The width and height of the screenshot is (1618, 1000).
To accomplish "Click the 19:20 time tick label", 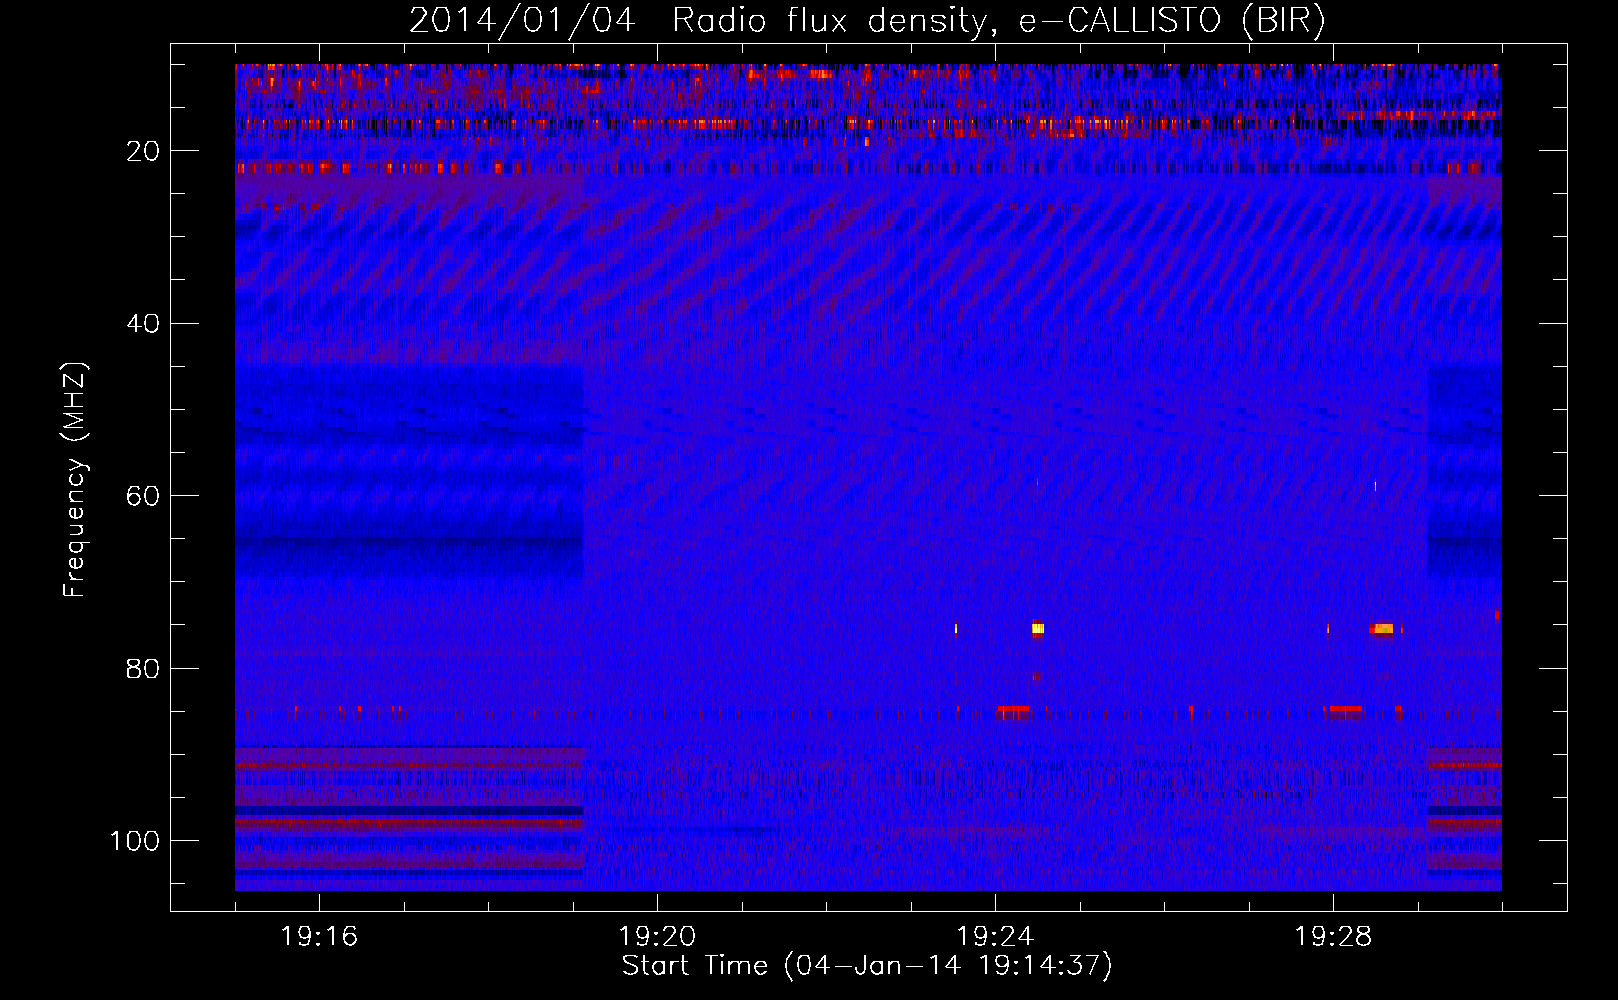I will tap(657, 937).
